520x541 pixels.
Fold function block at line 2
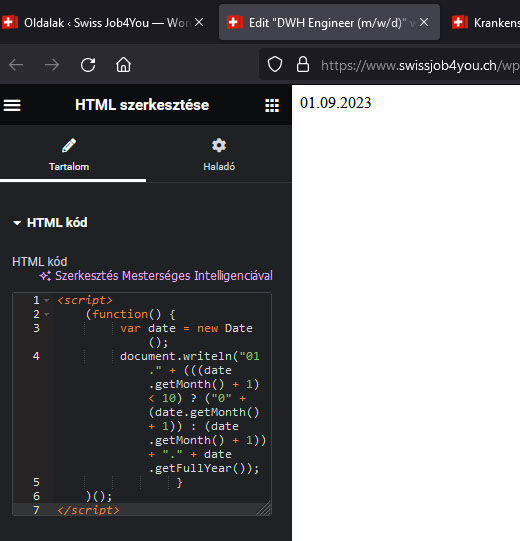point(47,315)
